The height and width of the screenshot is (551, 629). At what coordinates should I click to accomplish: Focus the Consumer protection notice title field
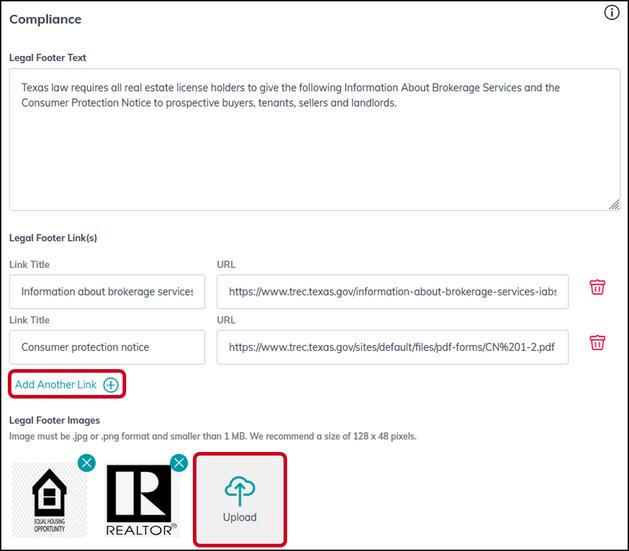coord(107,347)
